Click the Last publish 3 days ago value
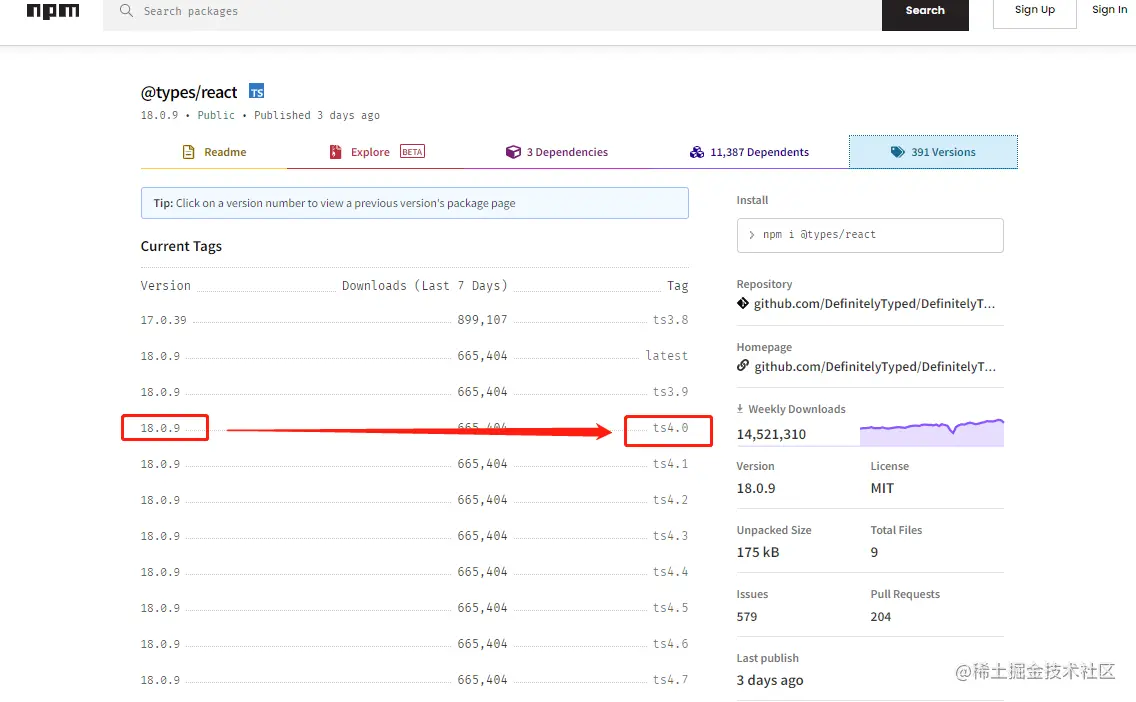Image resolution: width=1136 pixels, height=702 pixels. [x=769, y=680]
